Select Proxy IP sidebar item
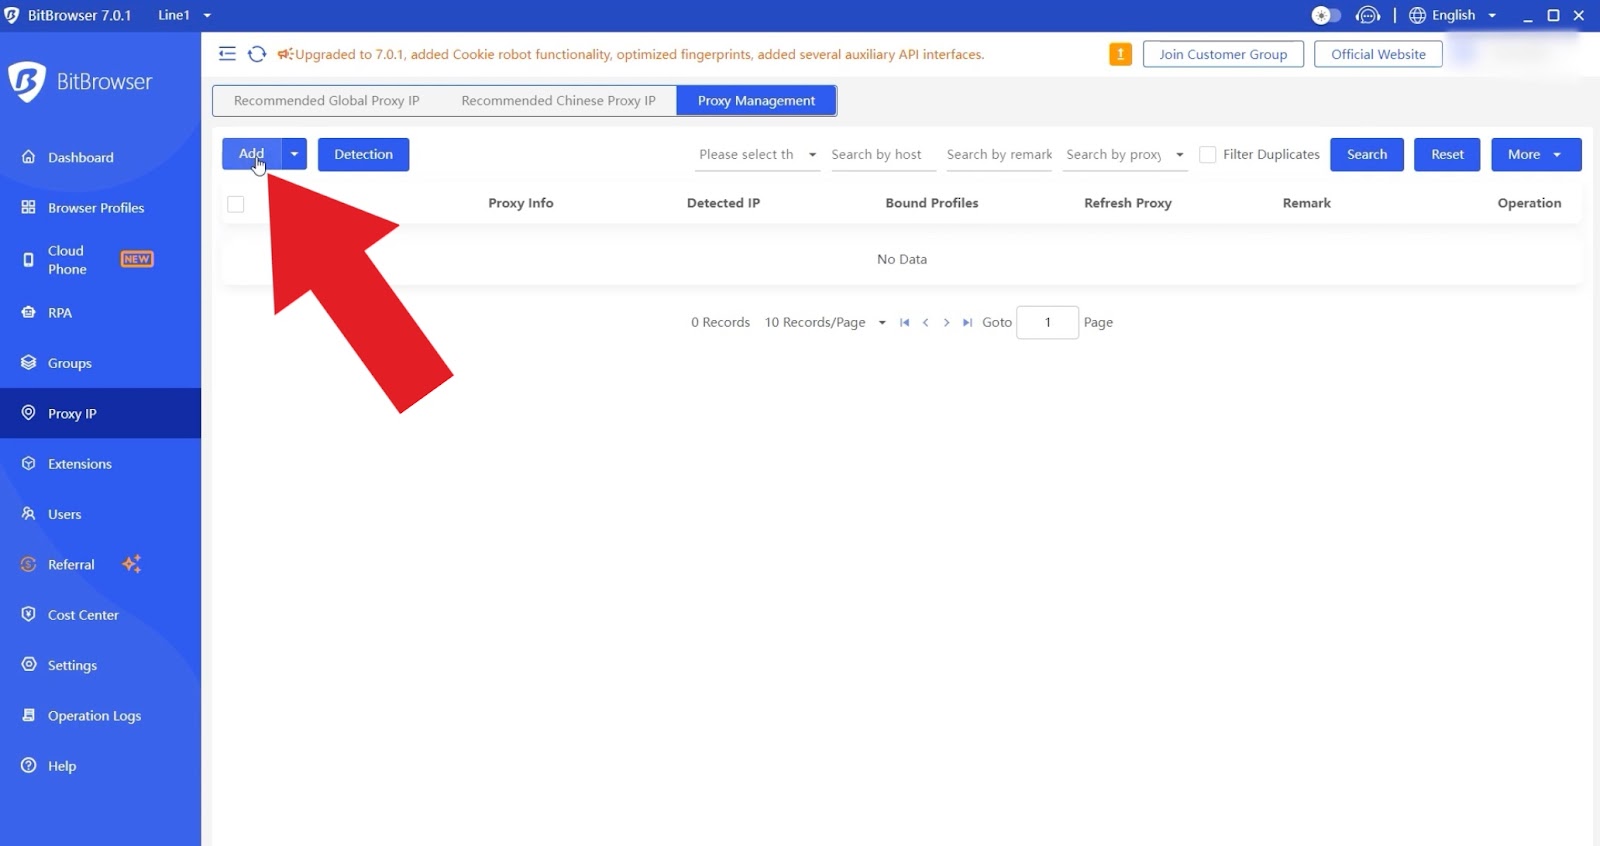This screenshot has height=846, width=1600. pyautogui.click(x=100, y=413)
